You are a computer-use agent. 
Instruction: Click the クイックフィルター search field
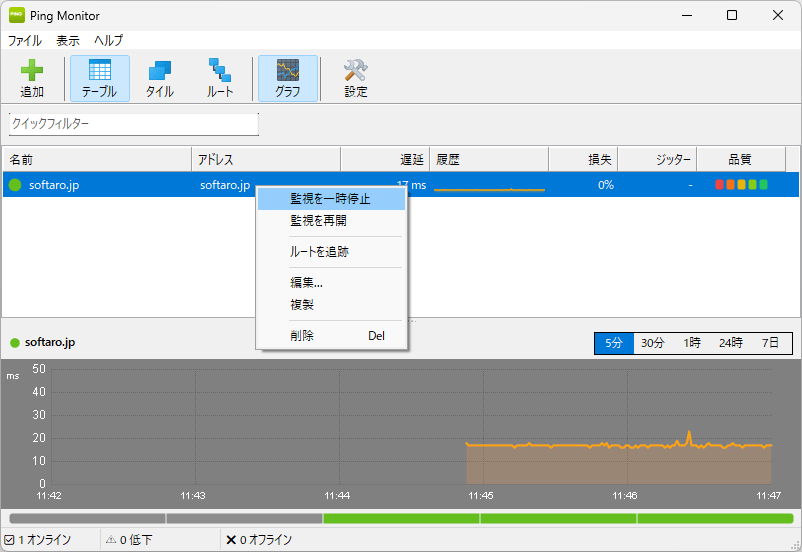point(134,123)
